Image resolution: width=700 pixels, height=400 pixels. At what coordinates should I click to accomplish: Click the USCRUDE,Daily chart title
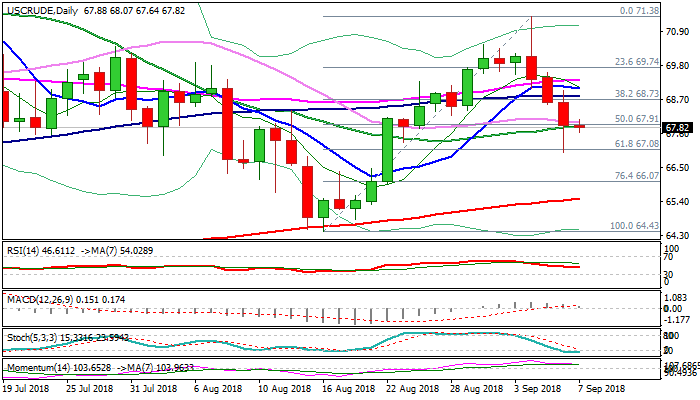click(x=42, y=8)
